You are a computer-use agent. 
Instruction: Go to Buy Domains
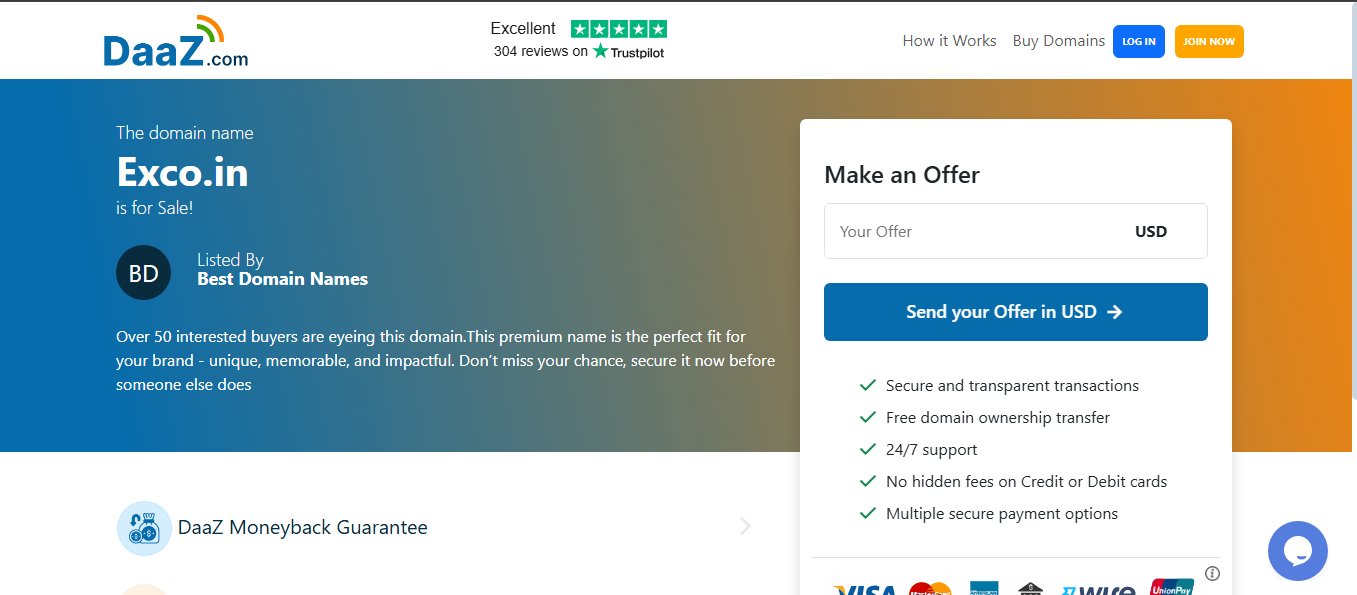(x=1058, y=41)
